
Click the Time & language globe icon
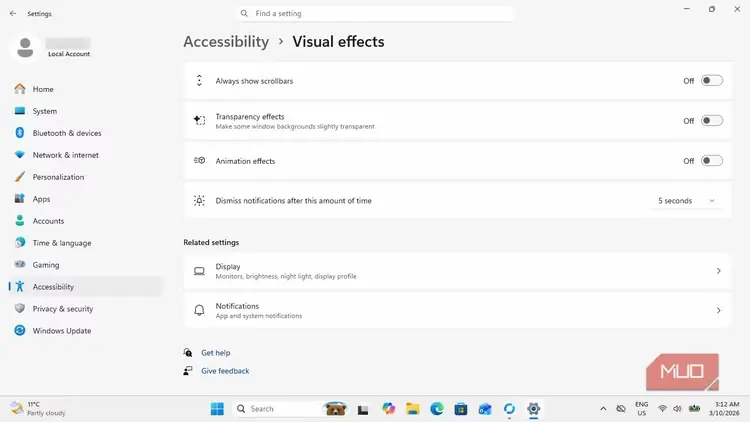20,243
